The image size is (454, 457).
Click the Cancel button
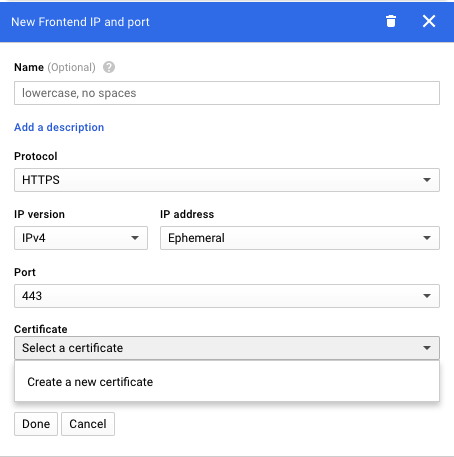coord(88,424)
